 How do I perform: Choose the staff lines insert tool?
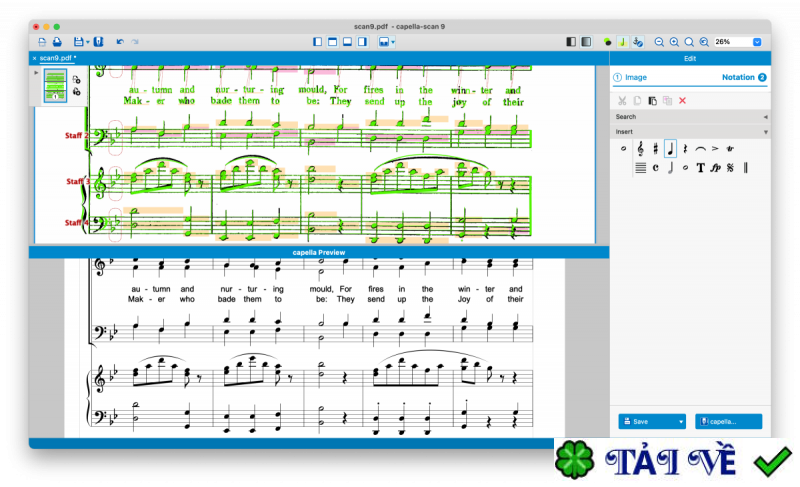point(640,167)
